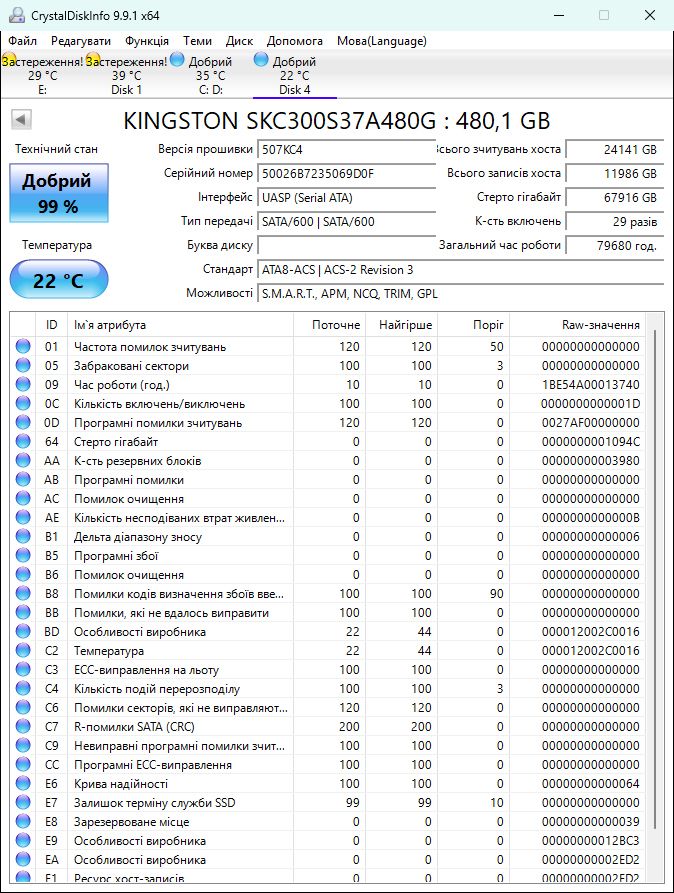
Task: Click status orb for attribute 05 Забраковані сектори
Action: click(23, 365)
